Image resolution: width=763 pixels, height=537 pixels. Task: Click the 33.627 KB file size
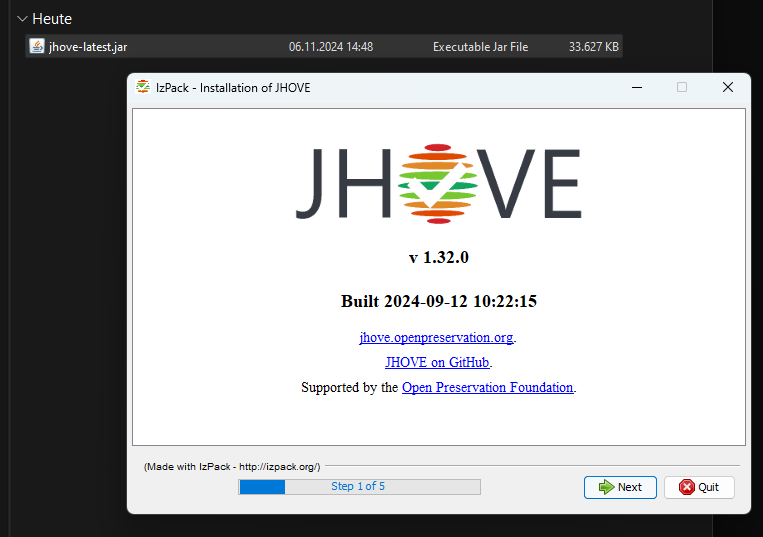click(593, 47)
